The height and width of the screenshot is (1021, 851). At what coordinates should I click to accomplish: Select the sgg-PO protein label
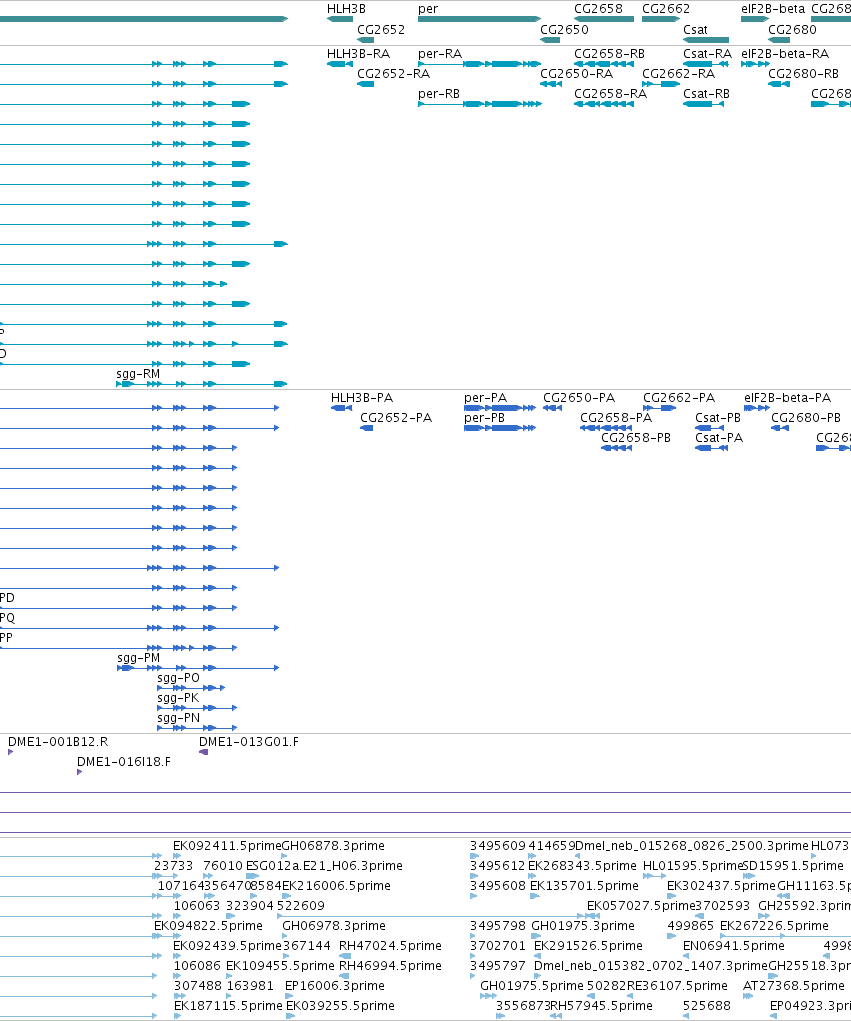(178, 678)
